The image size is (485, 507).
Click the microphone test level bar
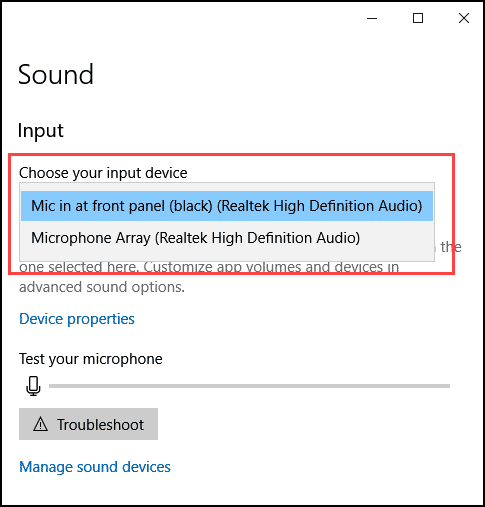point(249,386)
